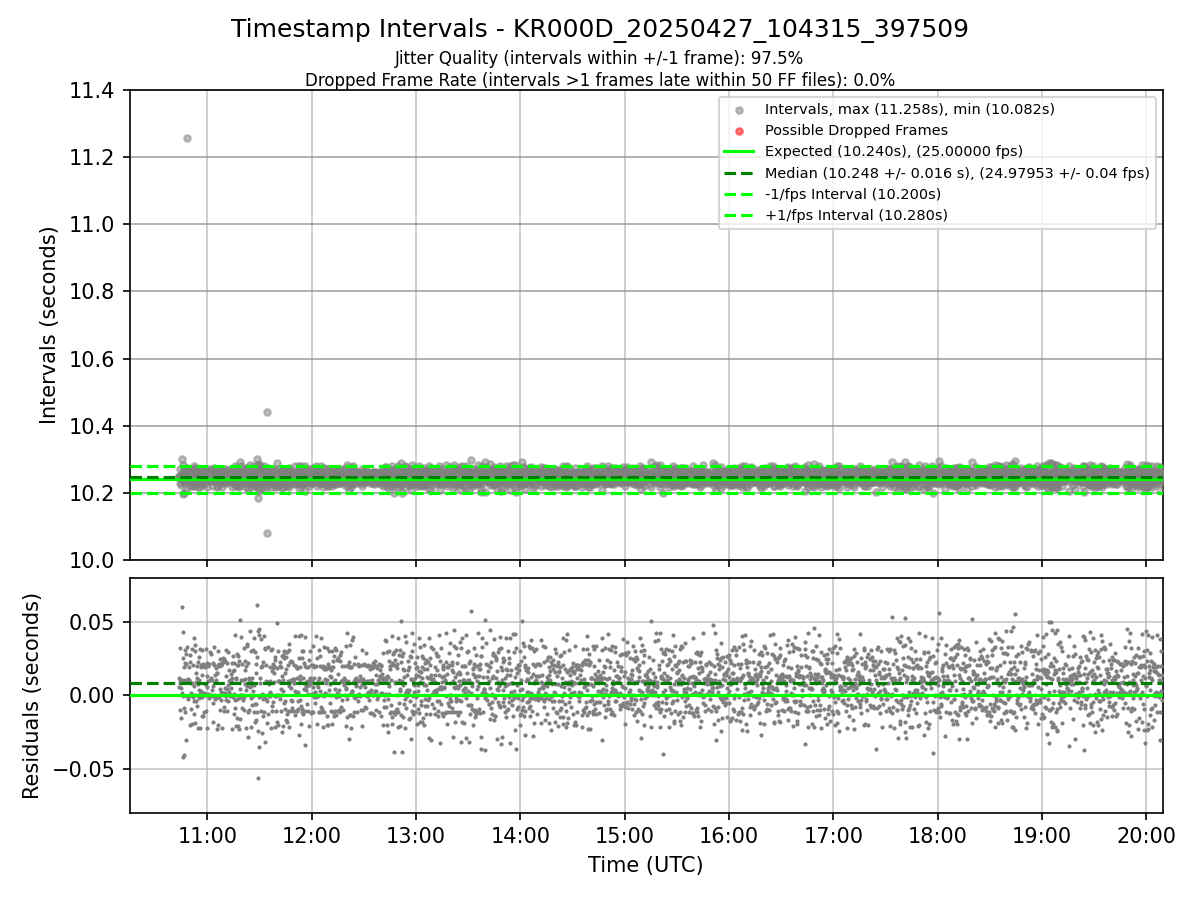Click the dark green dashed line sample for 'Median' in the legend
This screenshot has height=900, width=1200.
point(739,173)
